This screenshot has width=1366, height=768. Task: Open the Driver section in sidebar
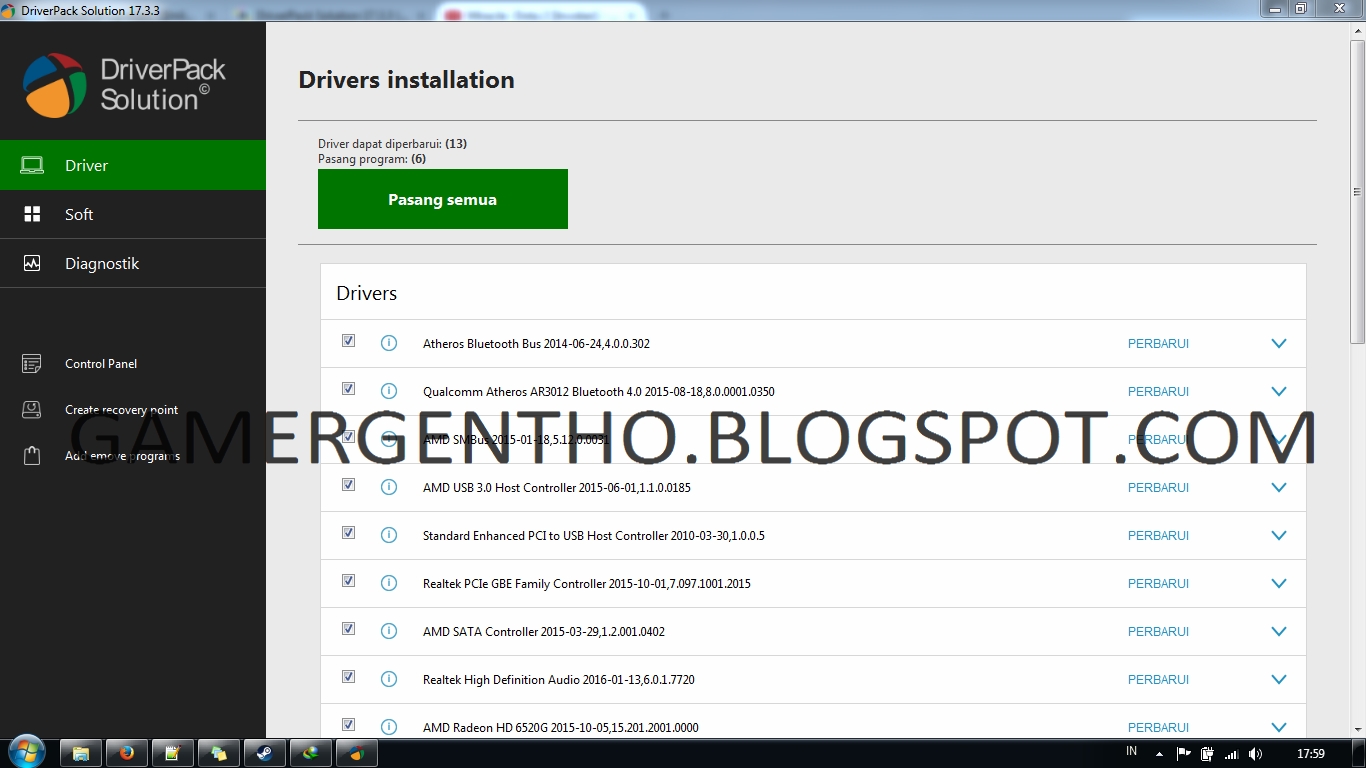[x=133, y=165]
